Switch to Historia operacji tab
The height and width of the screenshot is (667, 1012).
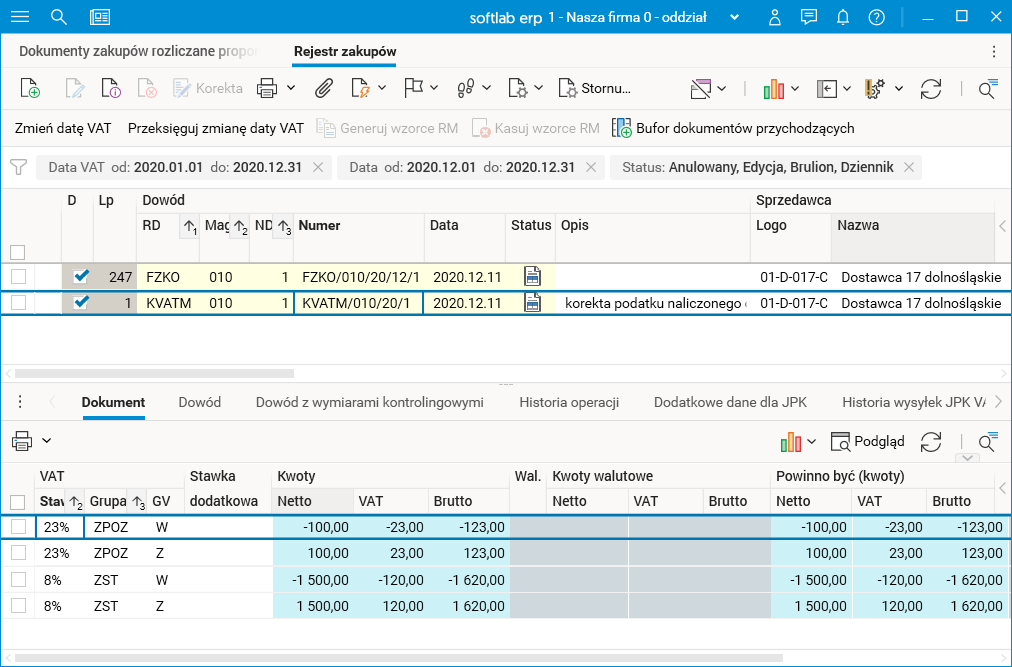[569, 402]
